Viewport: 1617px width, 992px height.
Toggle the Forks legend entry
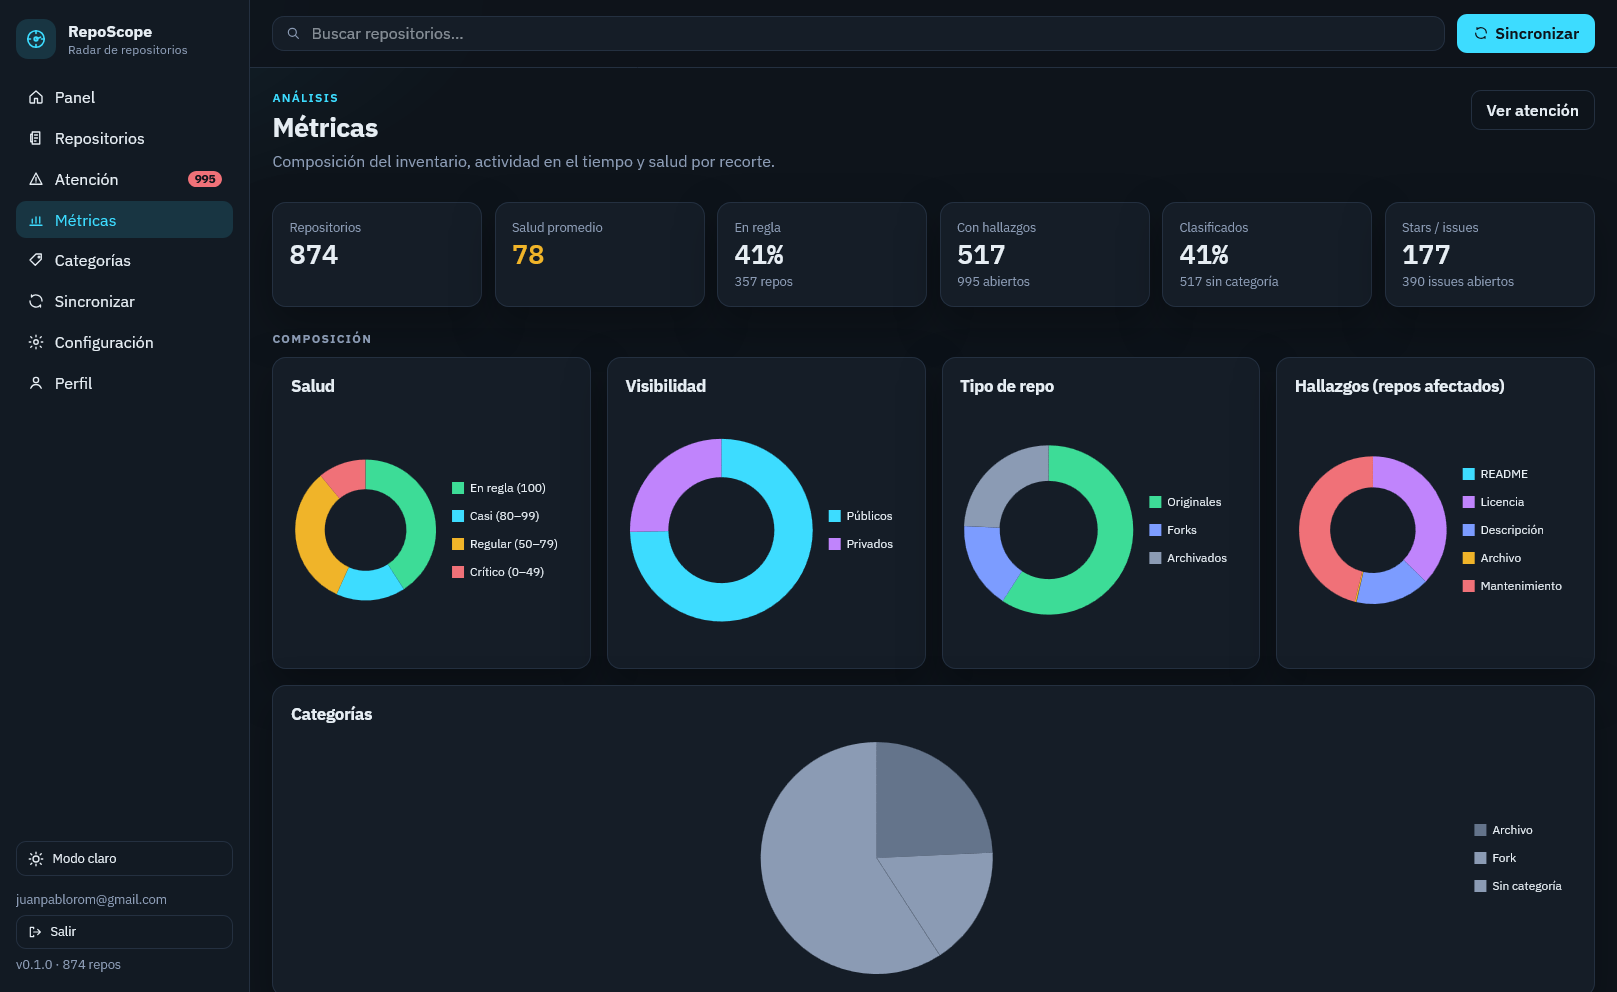[1173, 530]
